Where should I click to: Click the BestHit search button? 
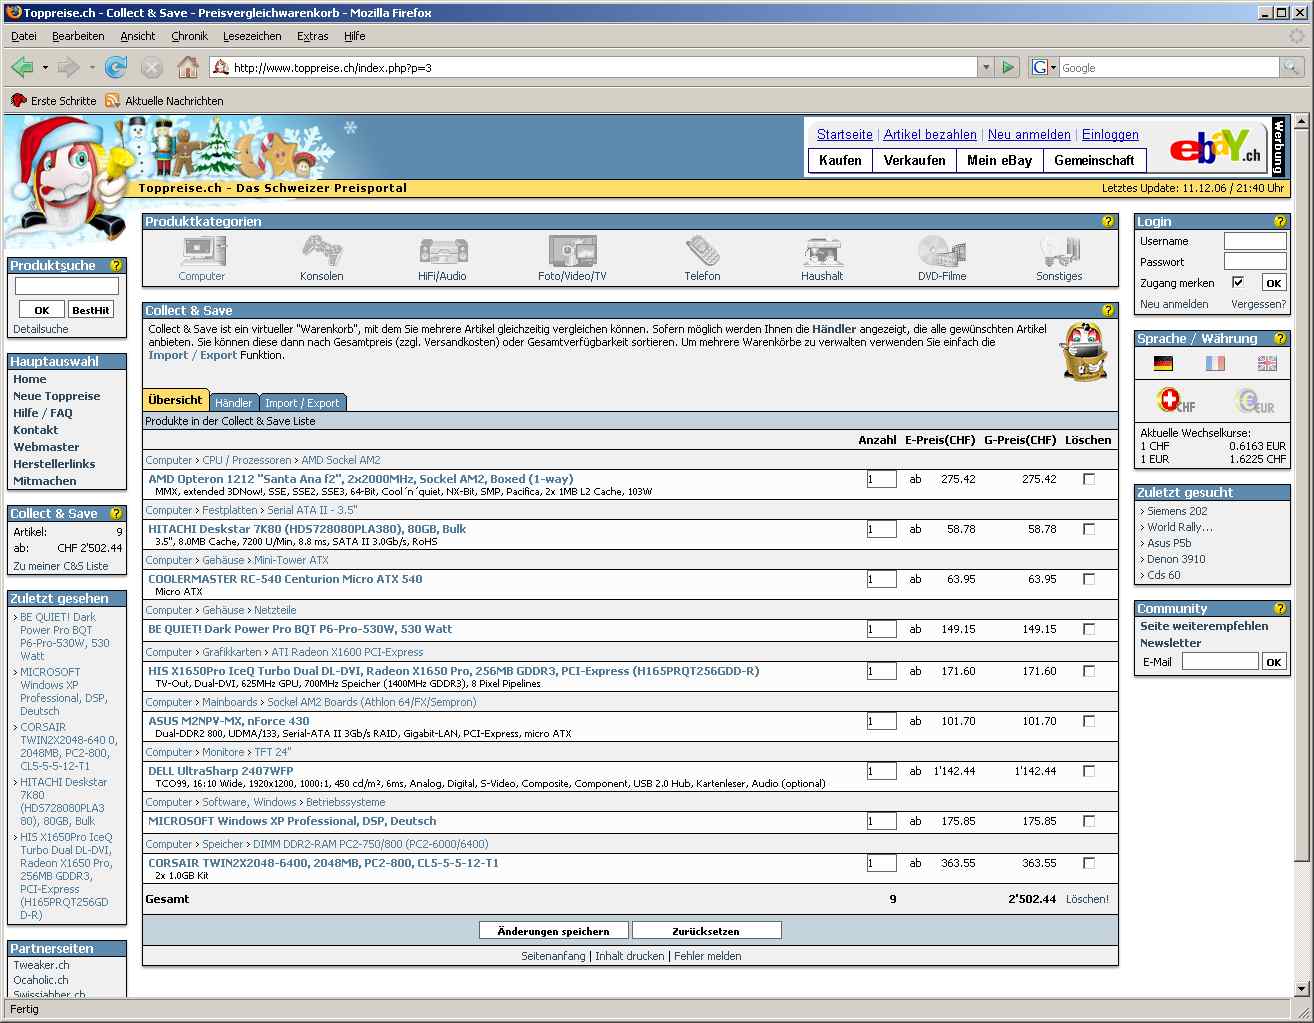[x=91, y=310]
